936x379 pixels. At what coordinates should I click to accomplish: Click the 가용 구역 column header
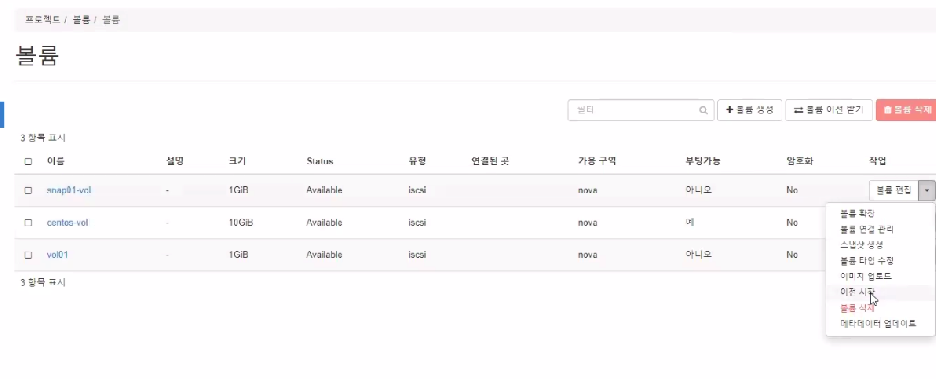point(596,161)
